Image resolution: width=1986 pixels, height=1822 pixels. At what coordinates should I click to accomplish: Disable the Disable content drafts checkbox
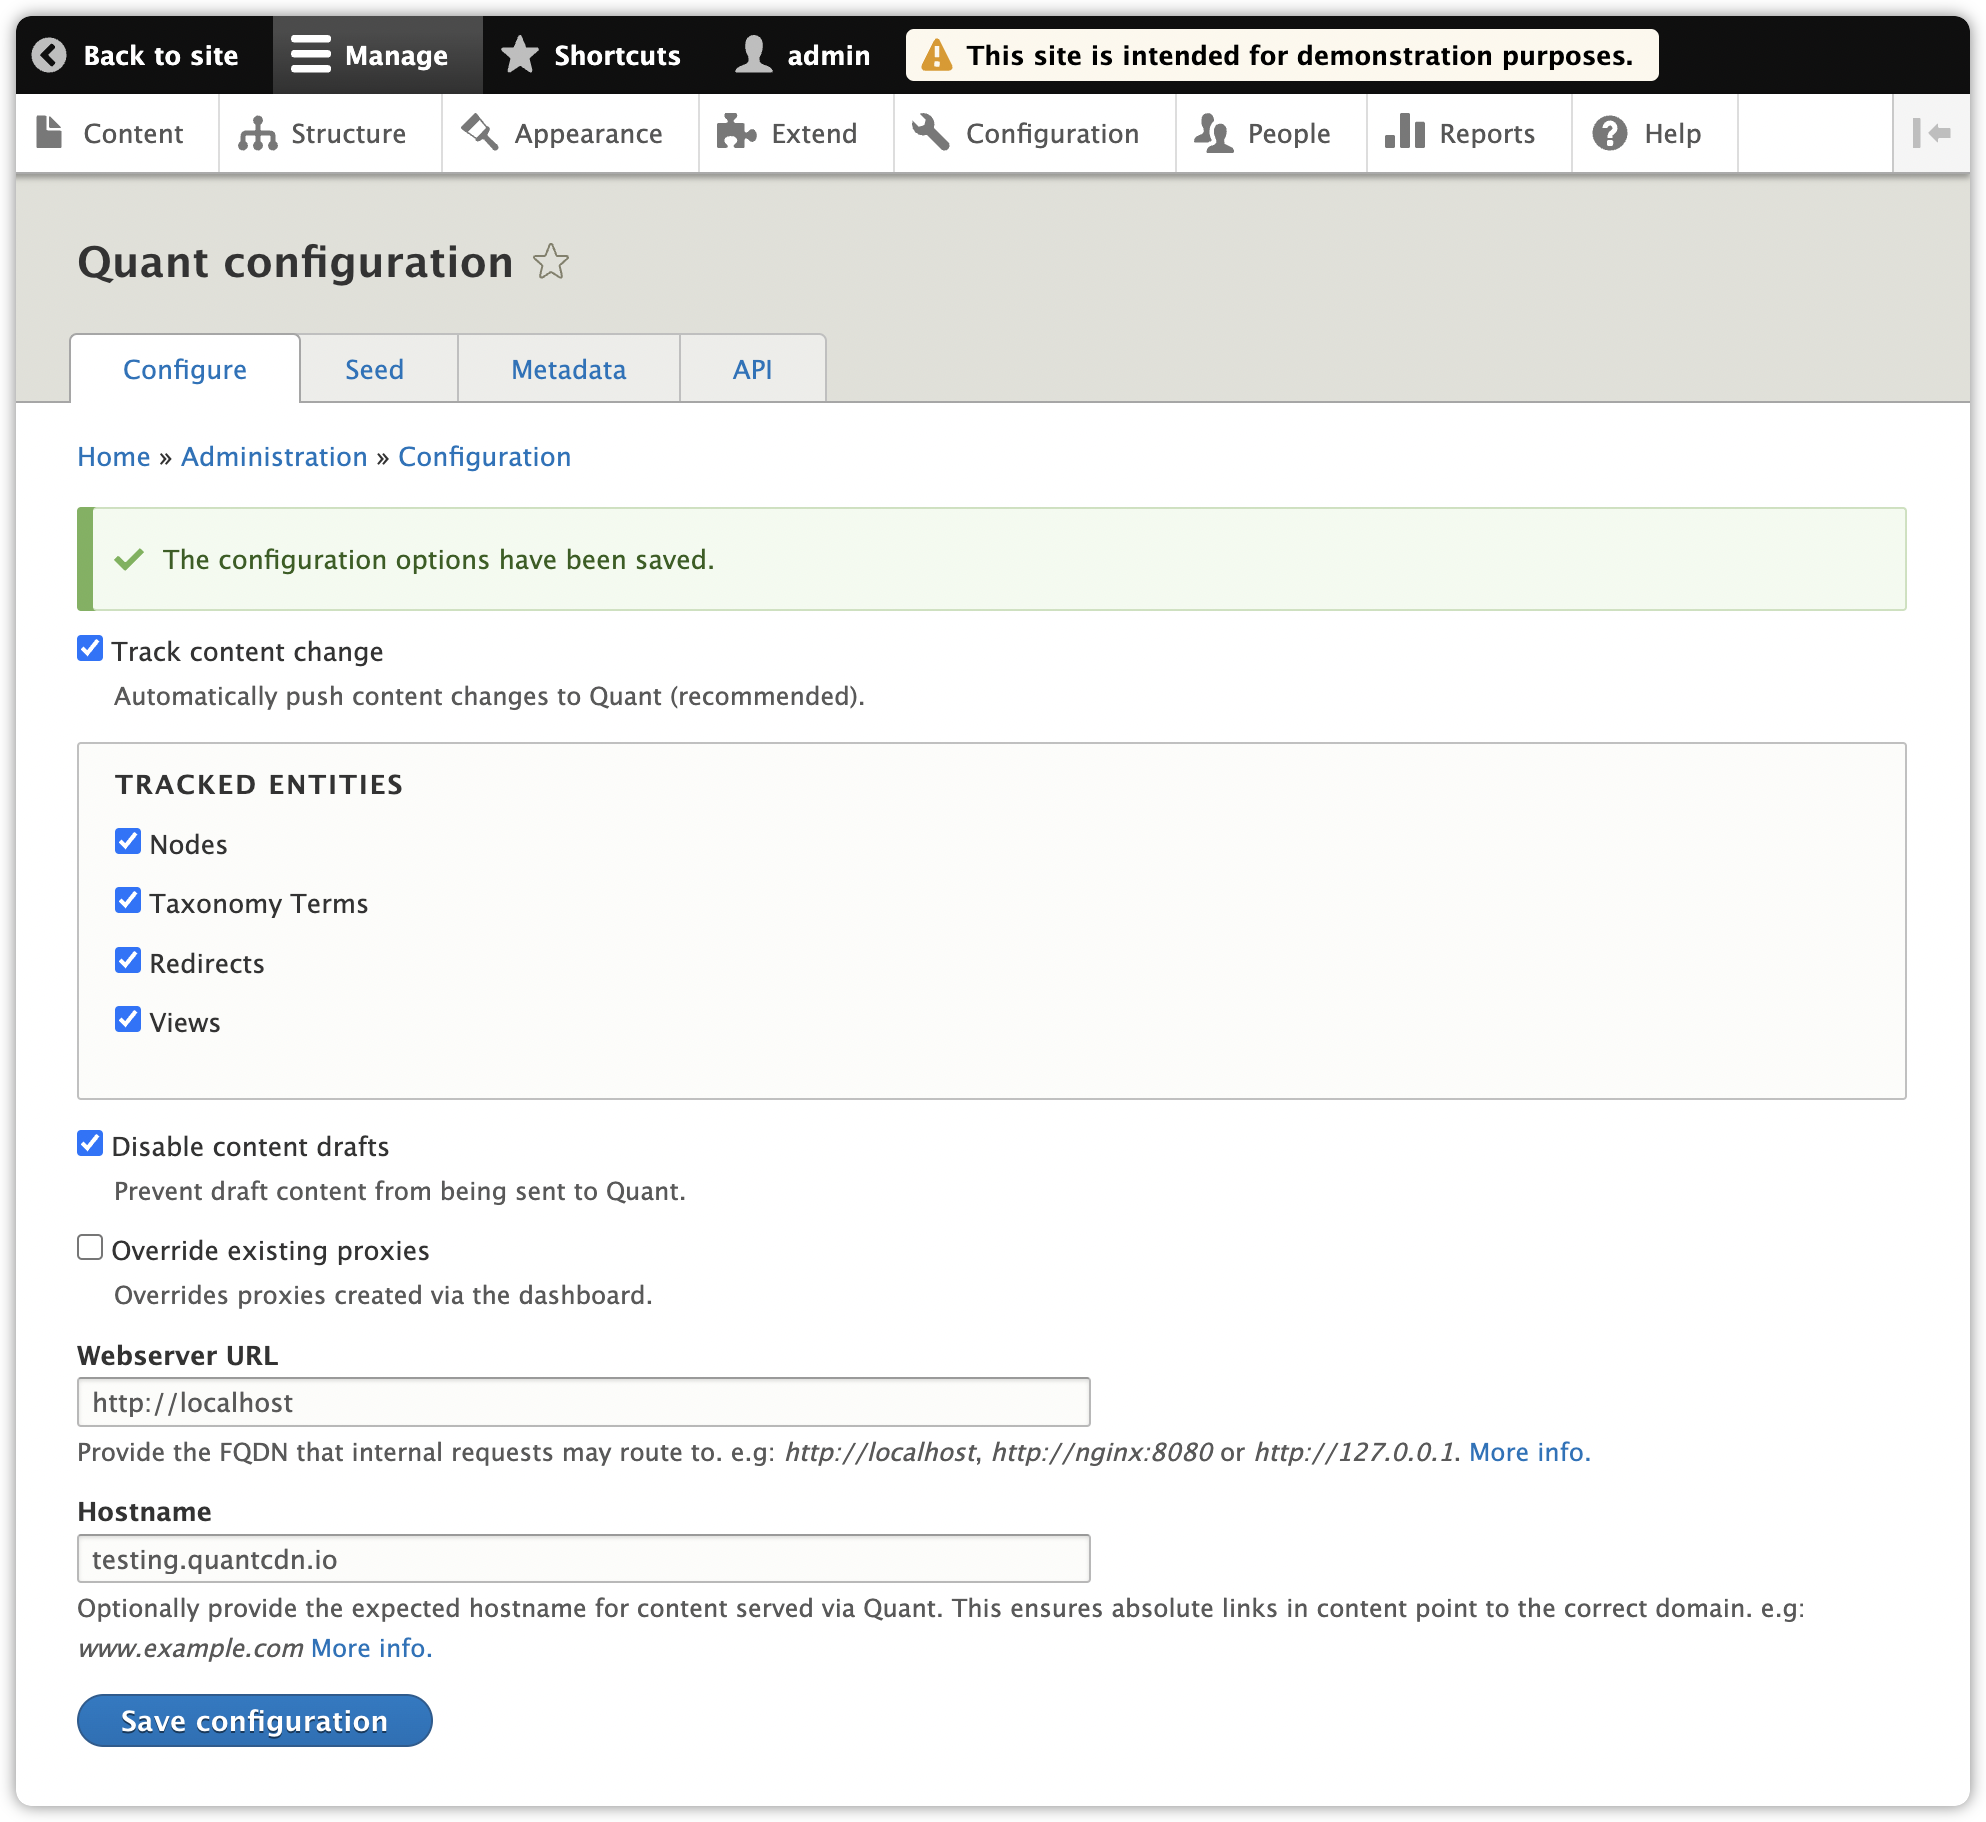90,1145
